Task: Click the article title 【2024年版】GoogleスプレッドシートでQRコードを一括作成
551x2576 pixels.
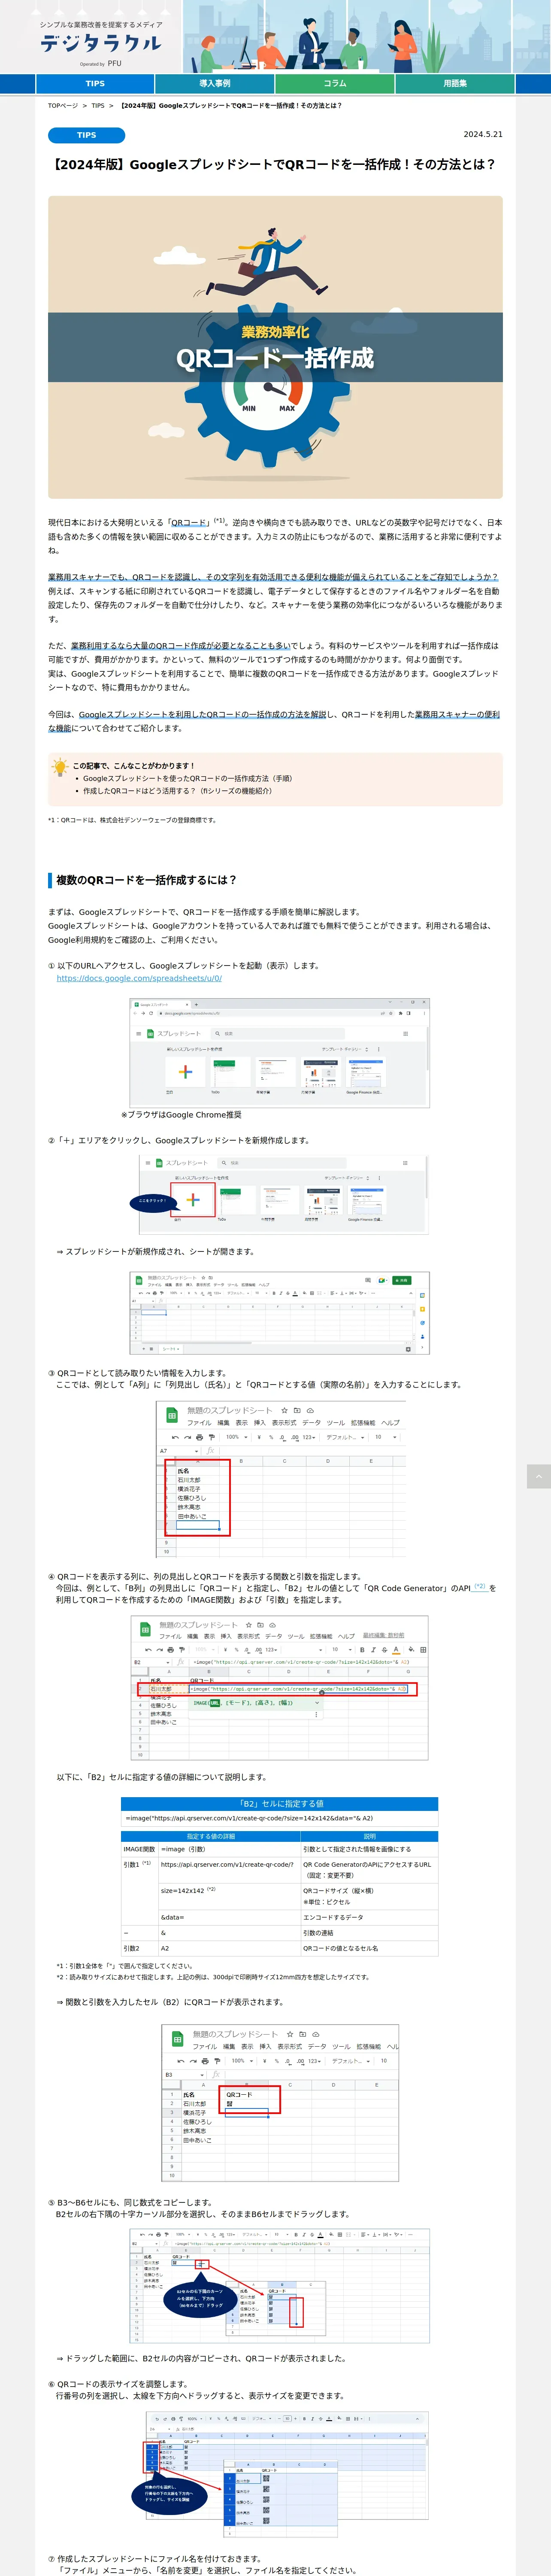Action: (x=272, y=164)
